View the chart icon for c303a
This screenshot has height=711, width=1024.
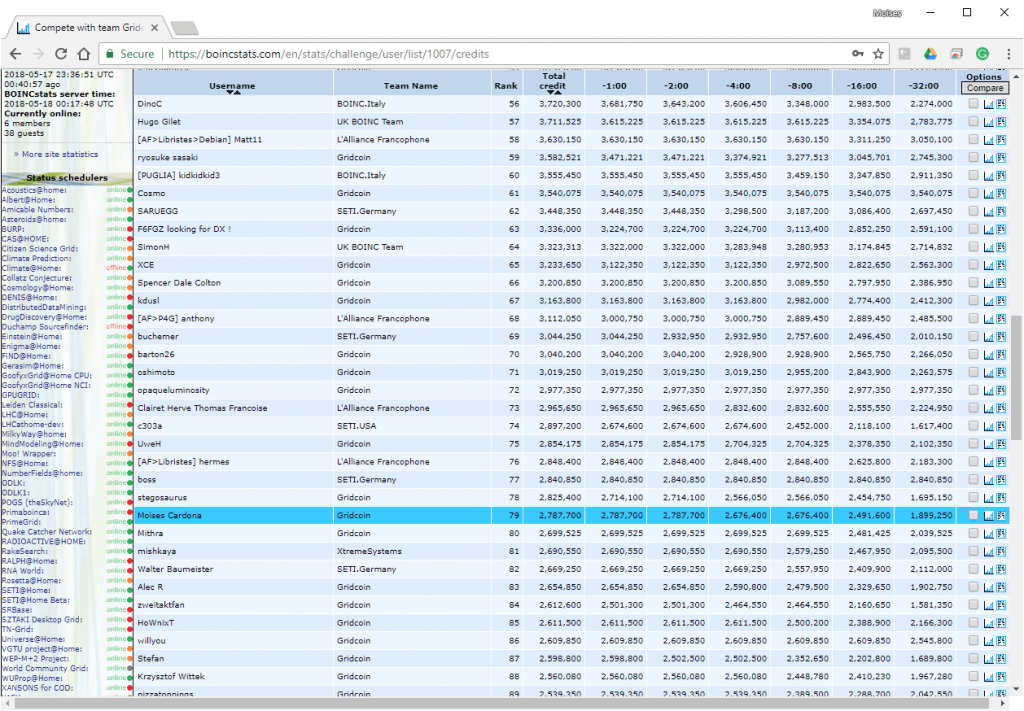988,426
